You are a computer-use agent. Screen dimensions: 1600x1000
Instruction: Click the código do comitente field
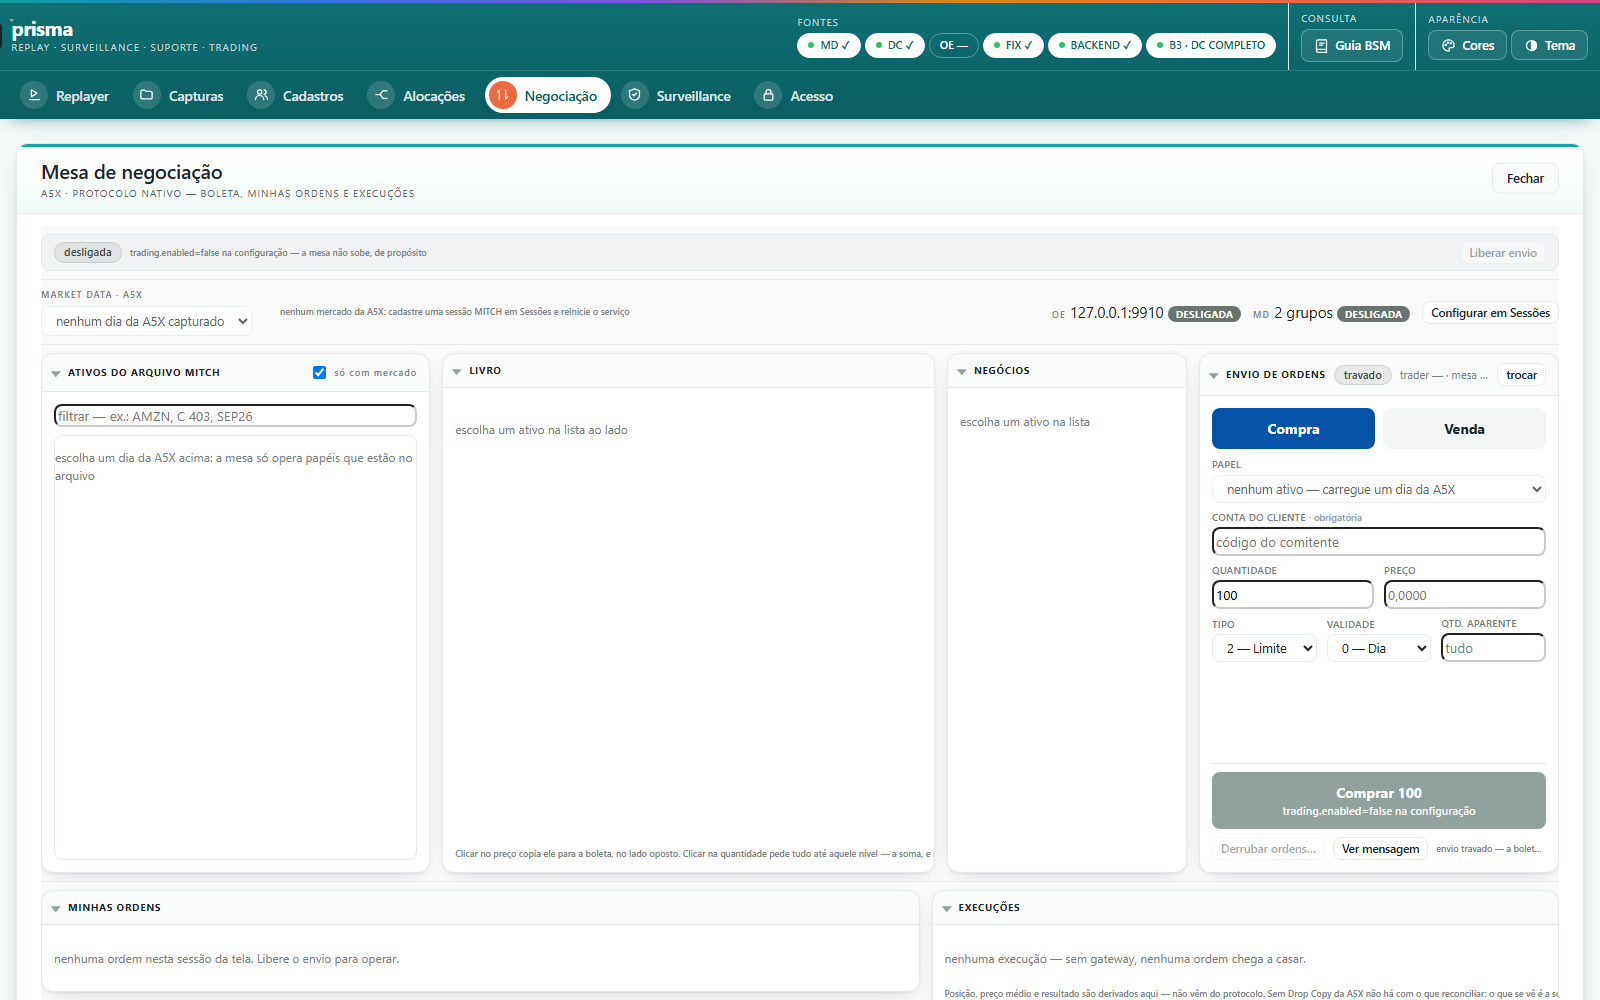click(1379, 542)
